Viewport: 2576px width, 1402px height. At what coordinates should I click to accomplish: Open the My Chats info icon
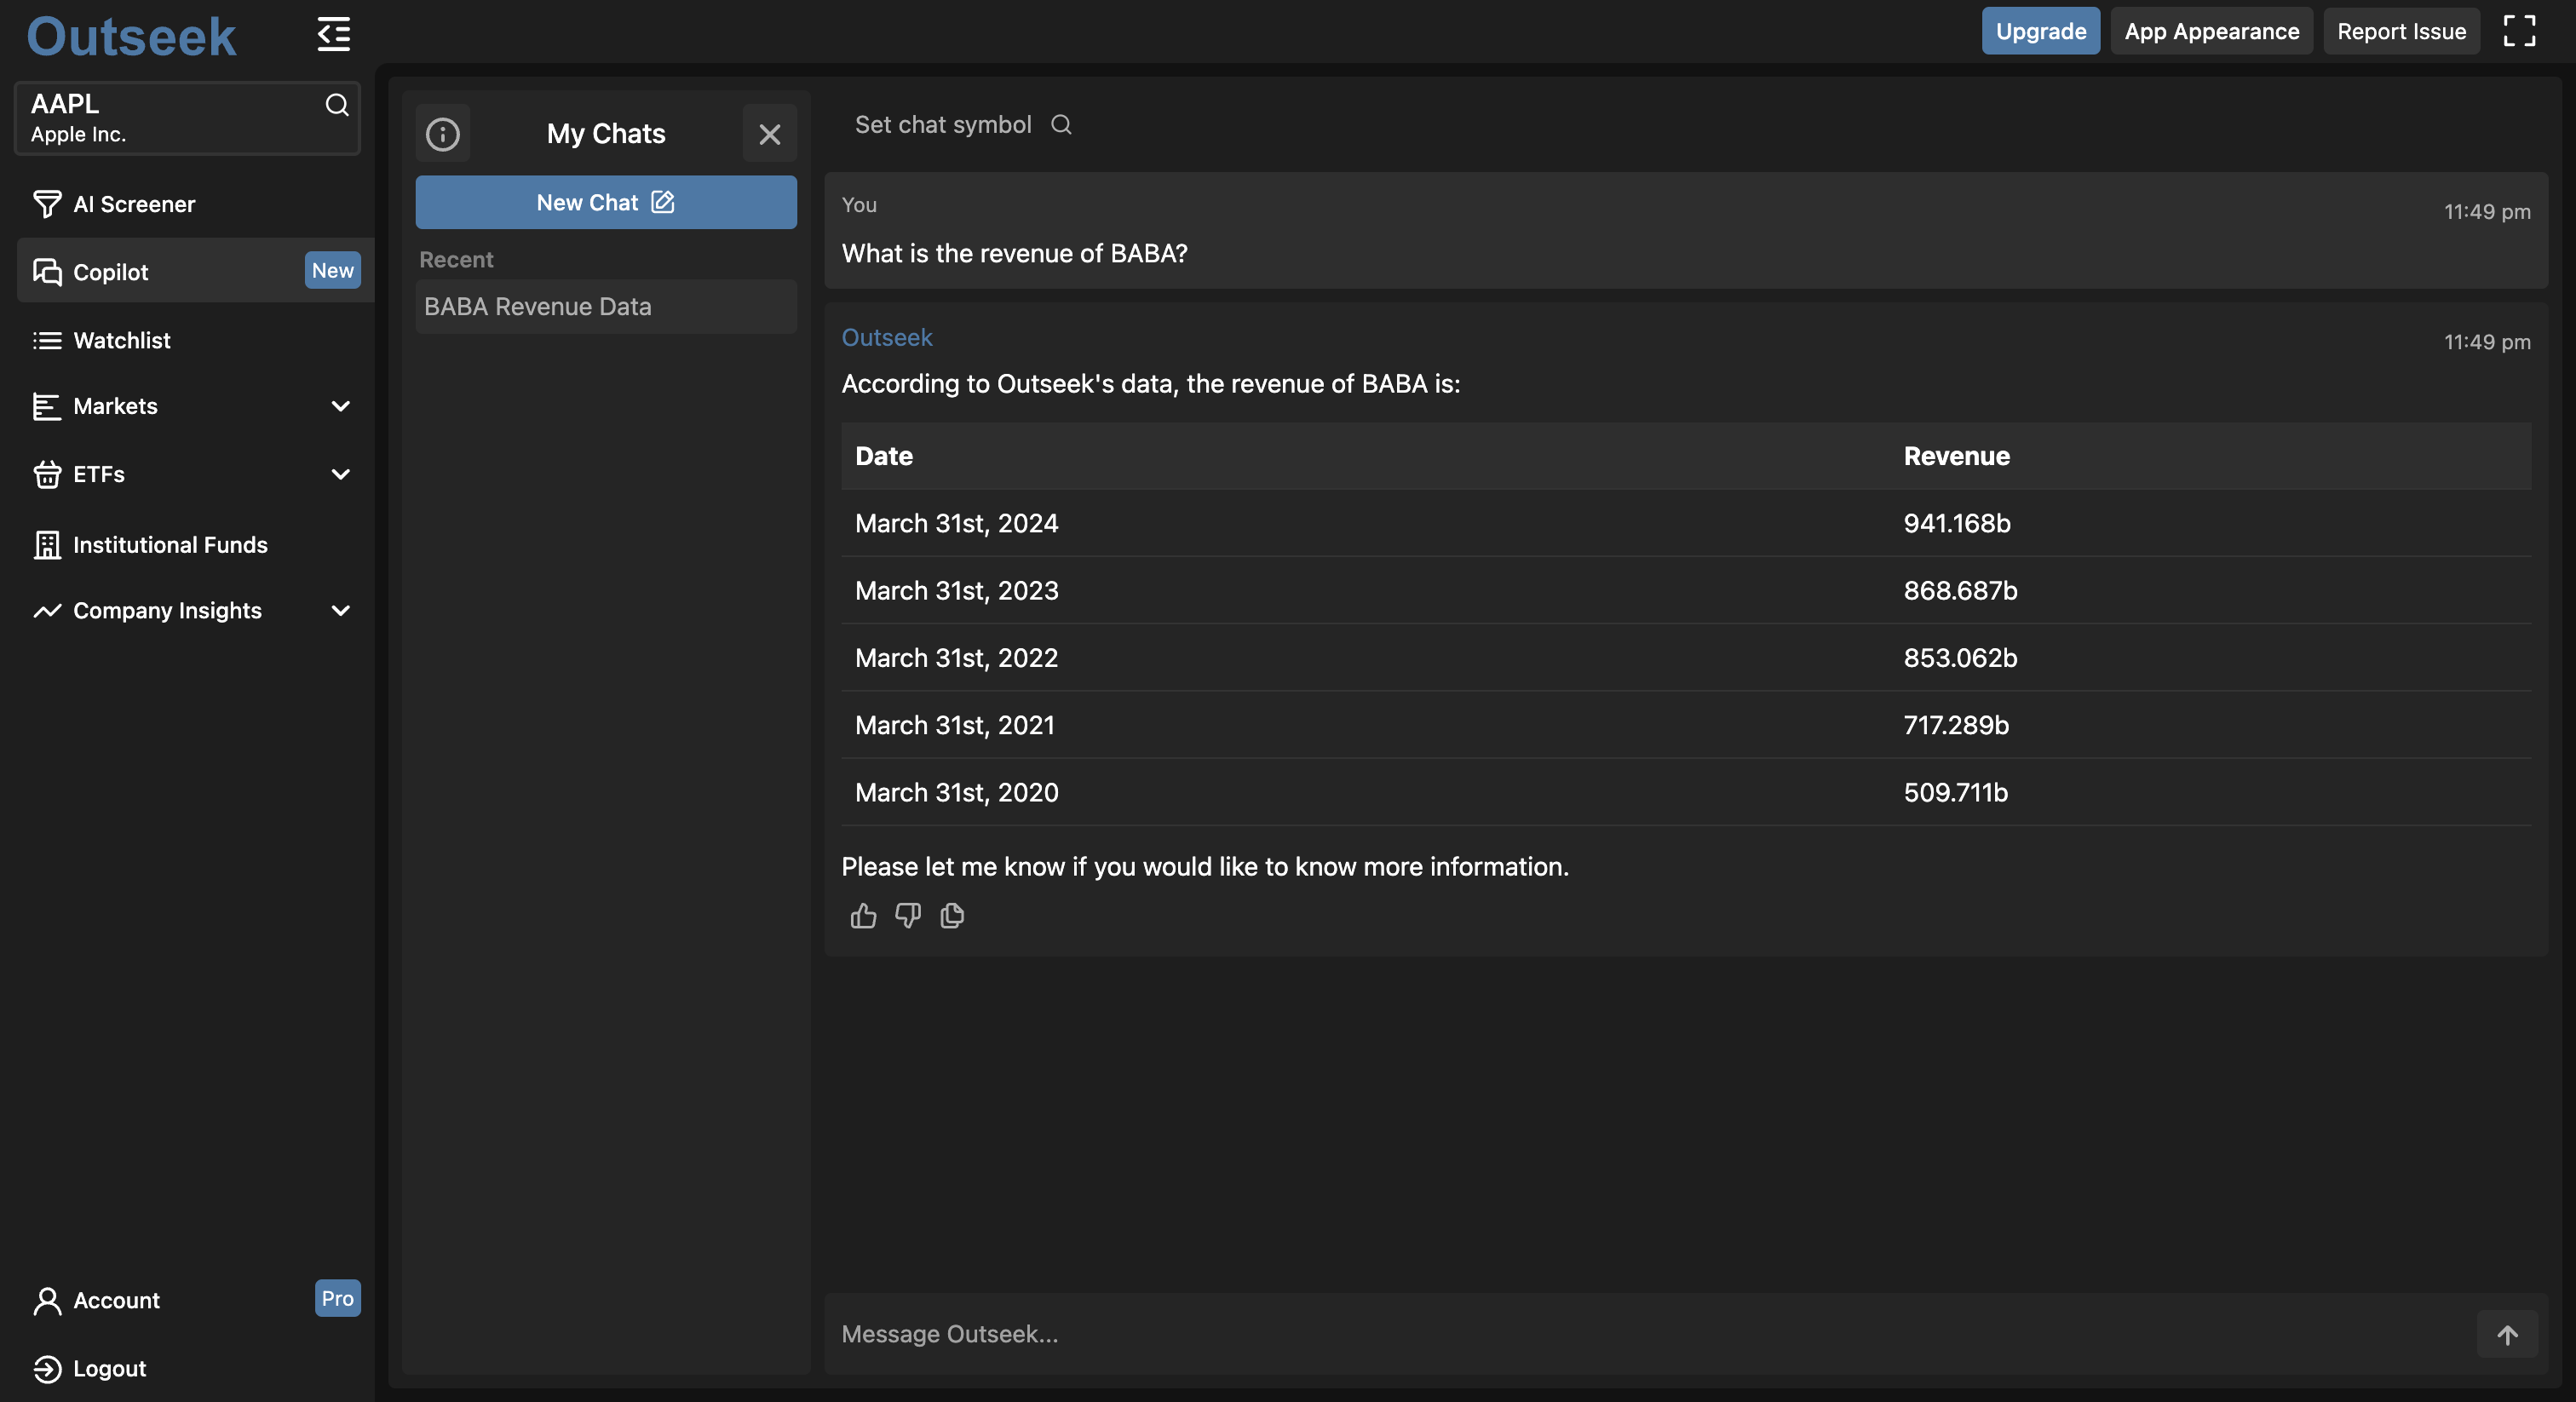[x=442, y=133]
